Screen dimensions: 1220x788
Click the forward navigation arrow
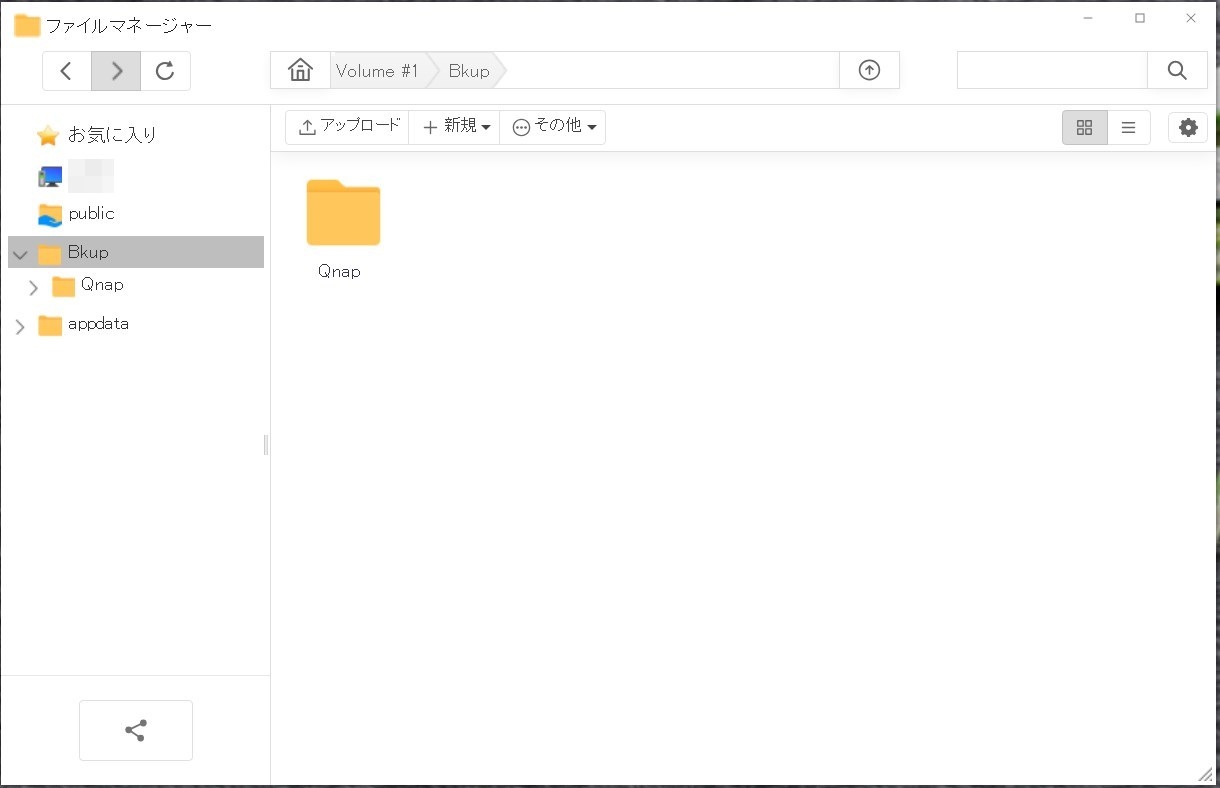click(116, 71)
